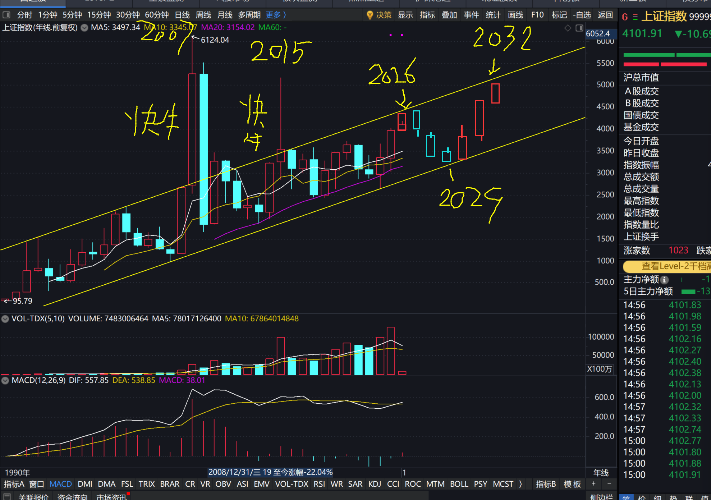Click the menu icon beside 上证指数 title
The image size is (711, 500).
(x=635, y=17)
